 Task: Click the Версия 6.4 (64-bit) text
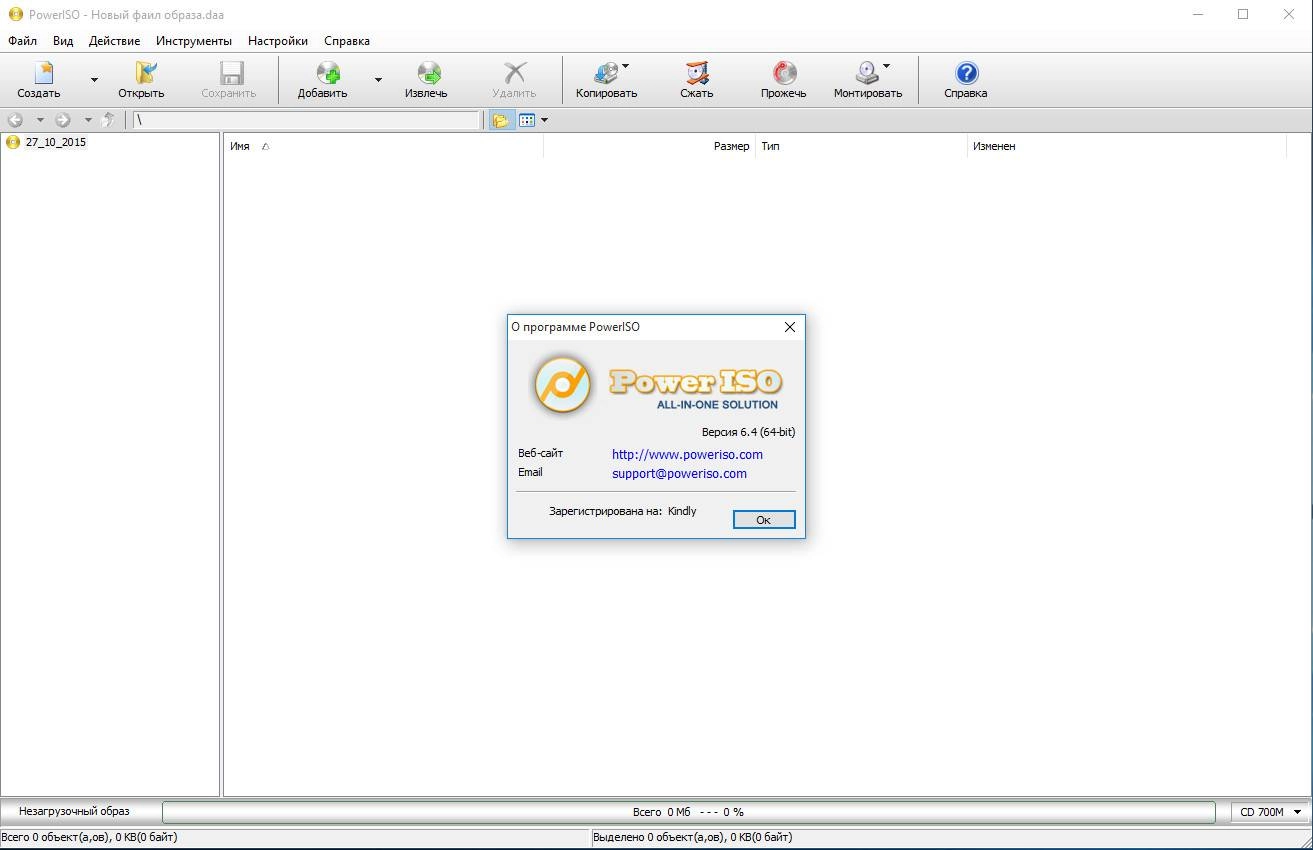[x=748, y=432]
